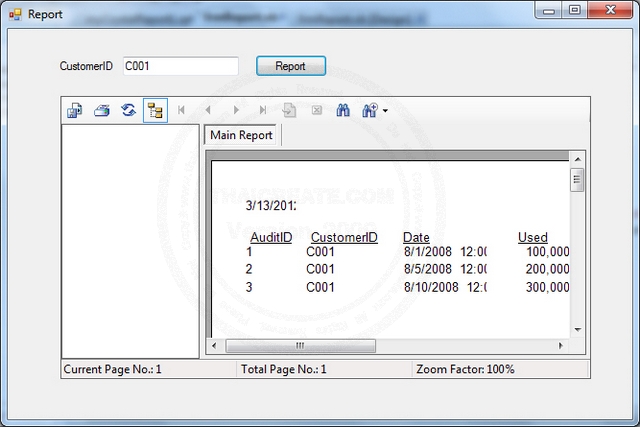Go to first page arrow icon

point(182,111)
